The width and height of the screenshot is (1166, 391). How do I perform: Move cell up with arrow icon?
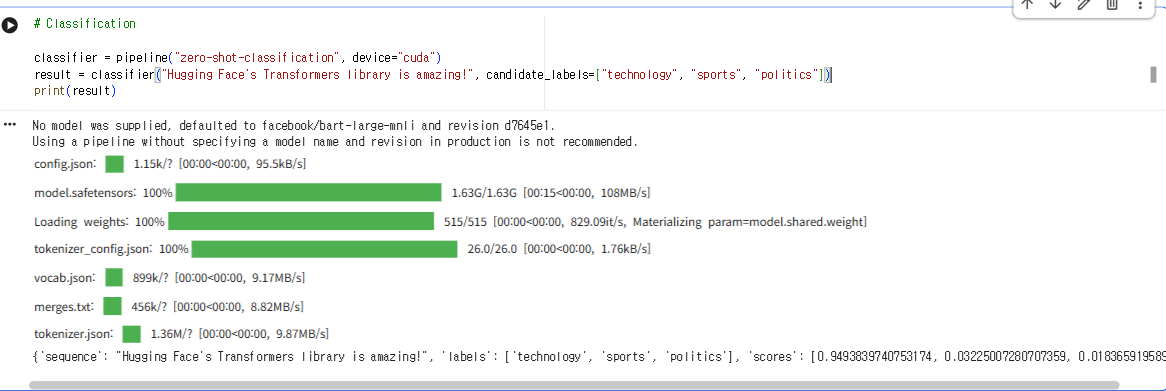click(1028, 4)
